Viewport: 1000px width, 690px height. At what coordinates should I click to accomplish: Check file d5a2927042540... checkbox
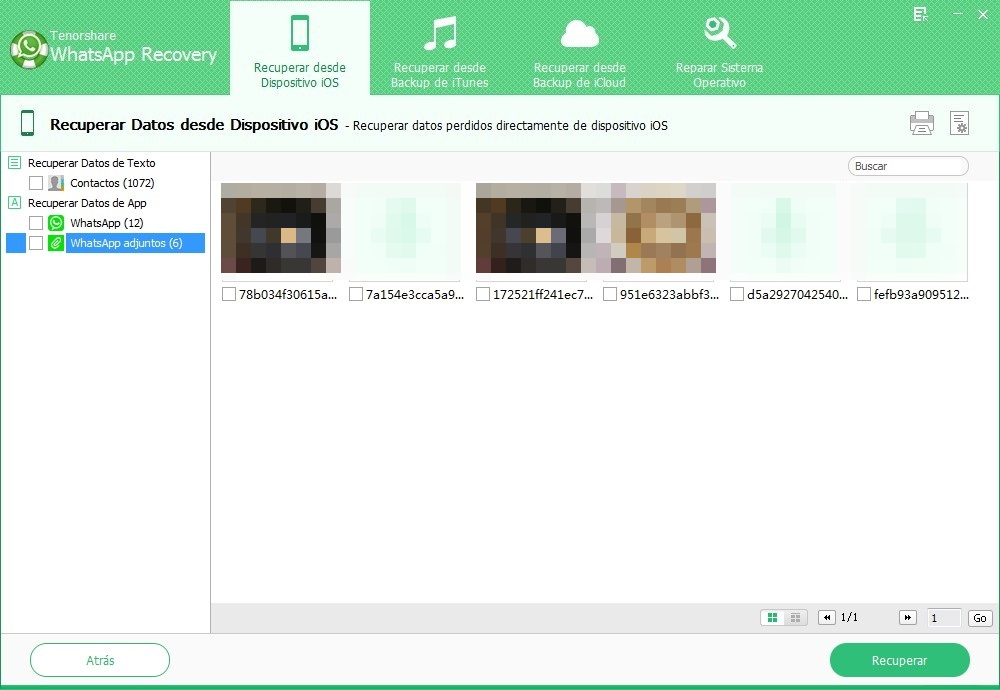[737, 294]
